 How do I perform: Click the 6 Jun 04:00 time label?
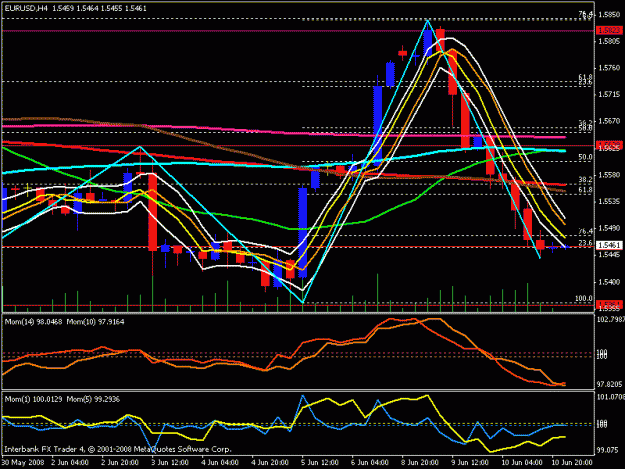(x=369, y=463)
